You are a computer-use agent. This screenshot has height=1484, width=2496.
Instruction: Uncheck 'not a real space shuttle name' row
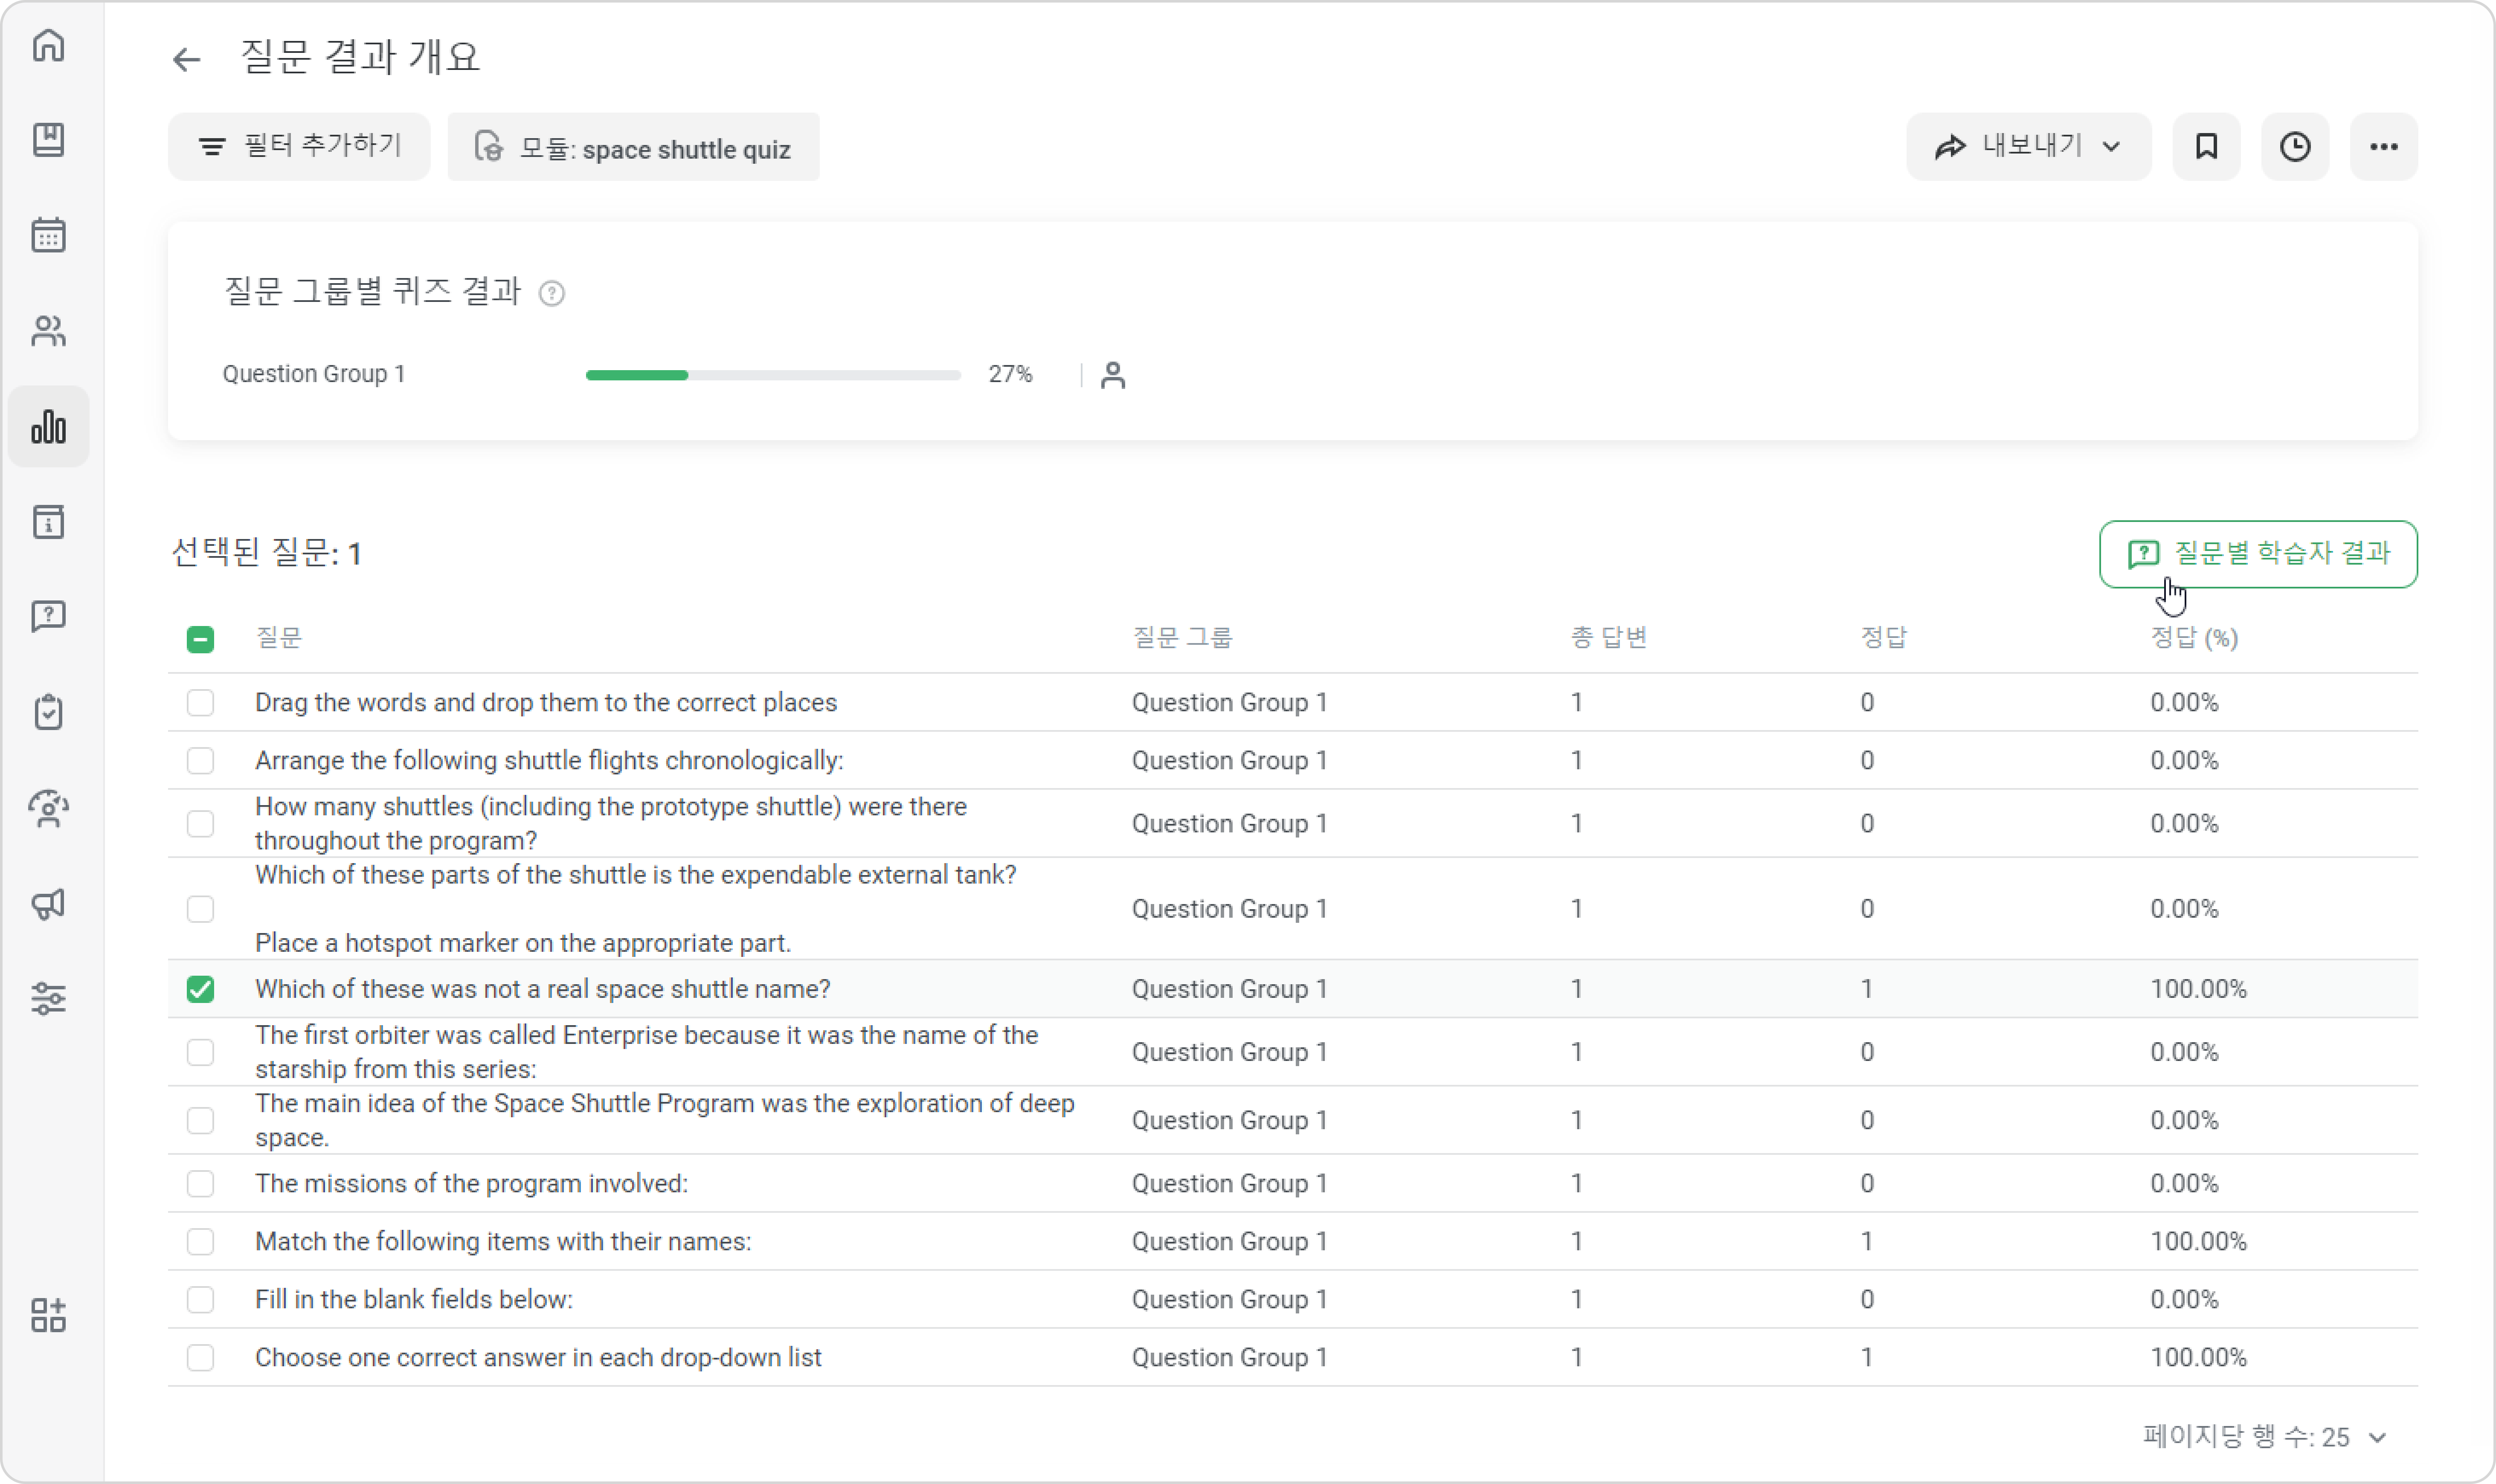coord(200,989)
